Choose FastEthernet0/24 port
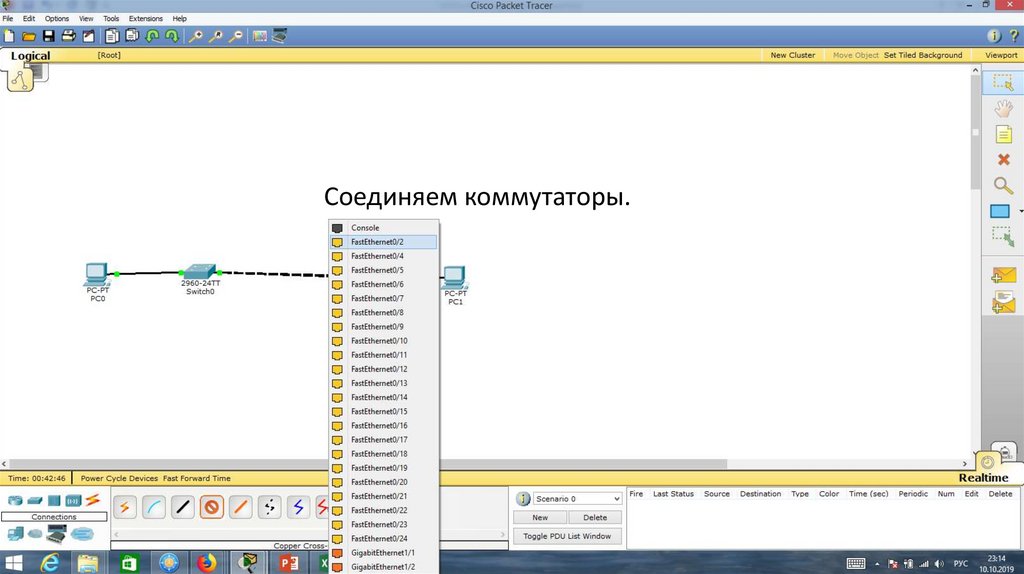Image resolution: width=1024 pixels, height=574 pixels. (383, 539)
